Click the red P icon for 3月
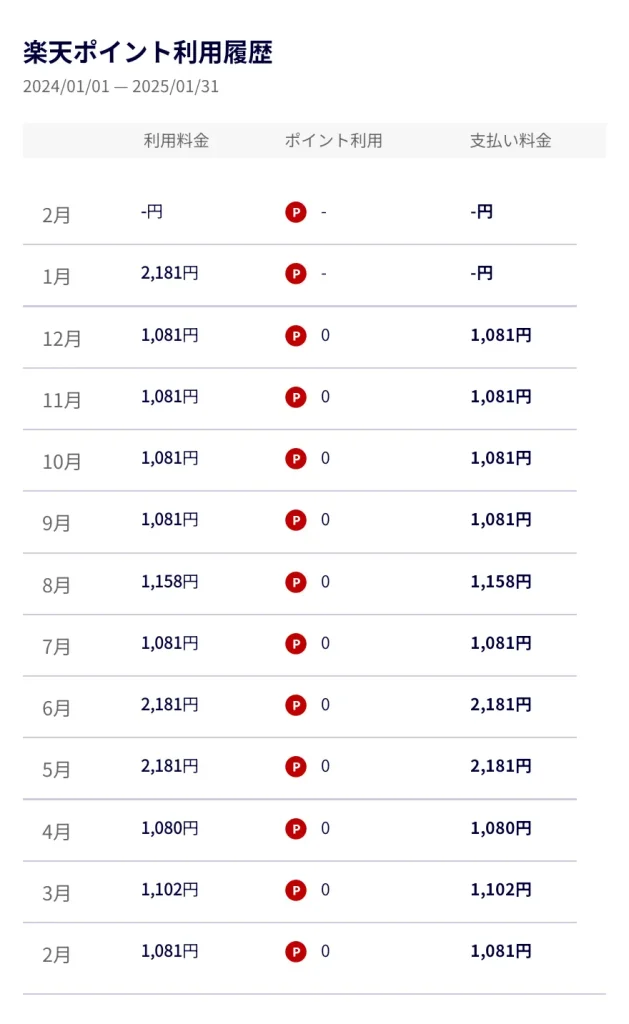This screenshot has width=629, height=1024. [296, 890]
